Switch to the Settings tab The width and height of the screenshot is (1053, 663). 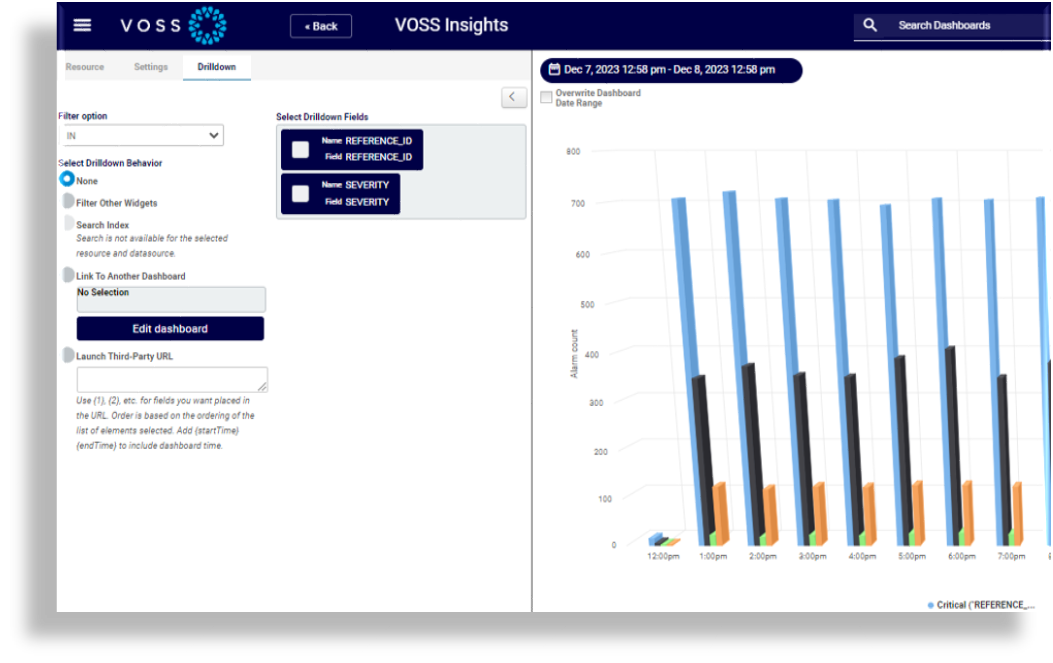click(x=151, y=67)
